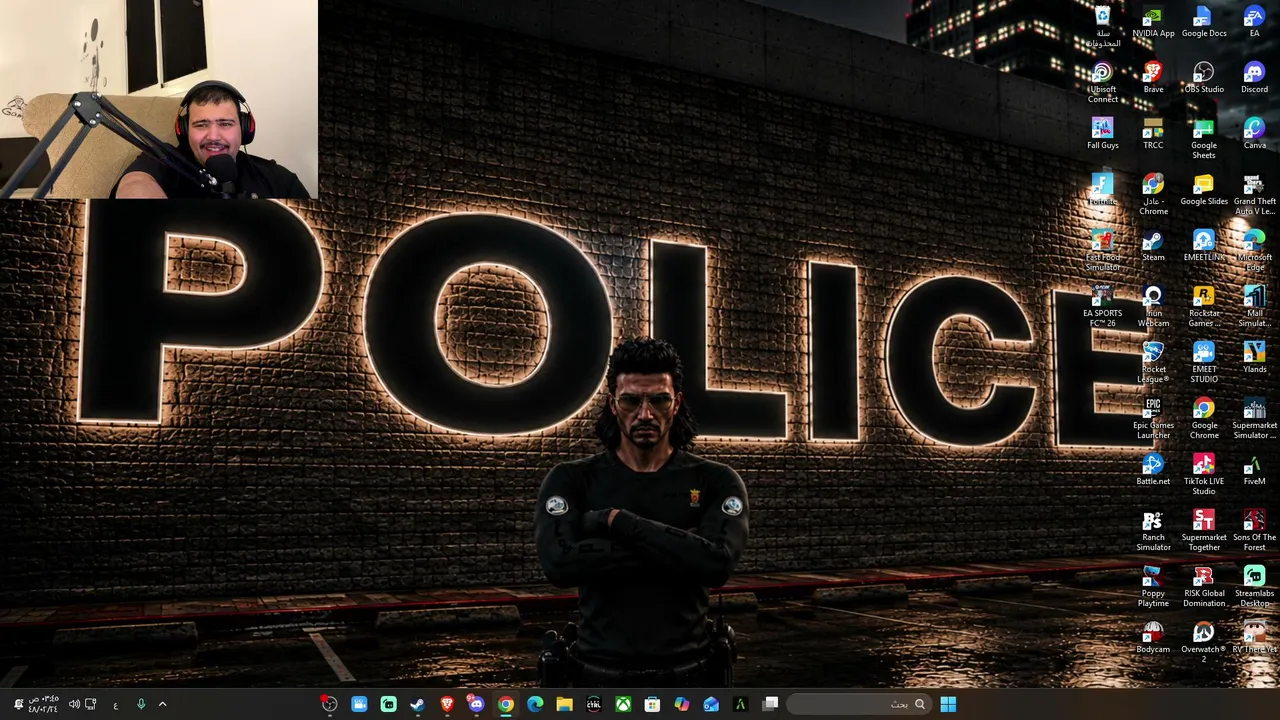This screenshot has width=1280, height=720.
Task: Click the Ylands desktop icon
Action: (1254, 358)
